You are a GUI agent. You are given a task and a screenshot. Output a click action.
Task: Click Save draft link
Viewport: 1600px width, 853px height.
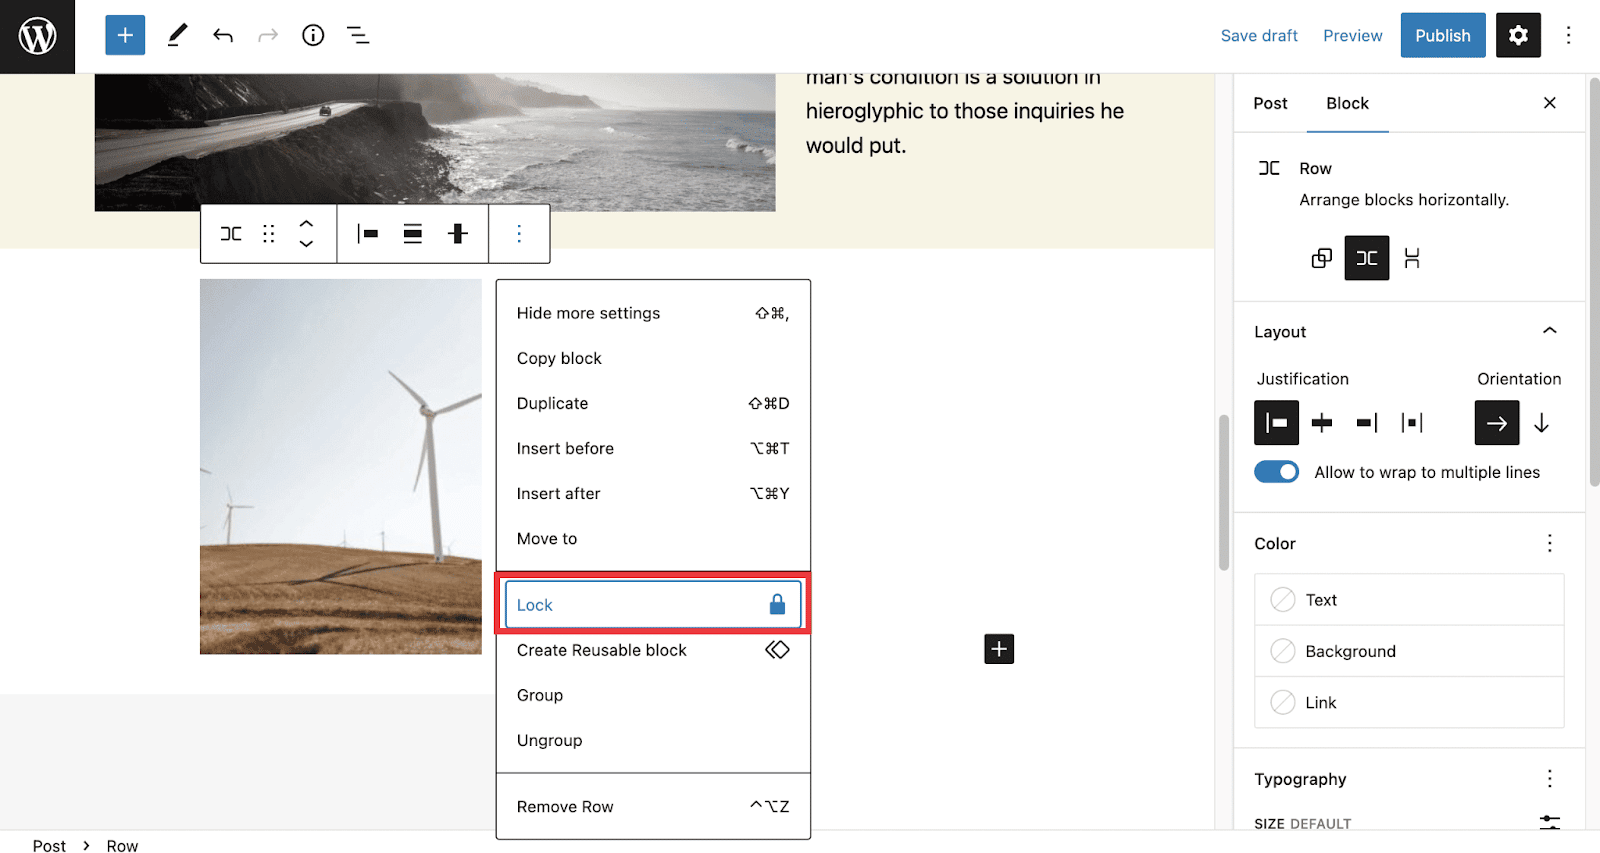point(1259,36)
